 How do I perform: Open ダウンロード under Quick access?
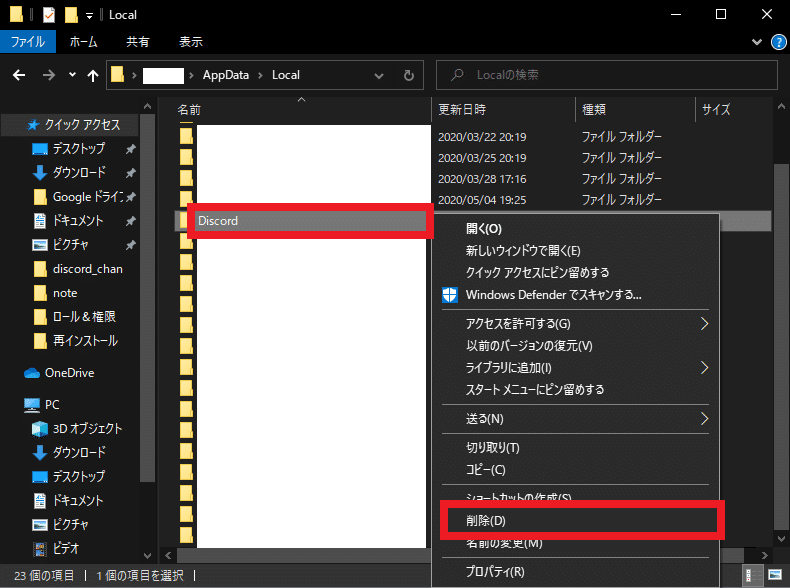79,173
